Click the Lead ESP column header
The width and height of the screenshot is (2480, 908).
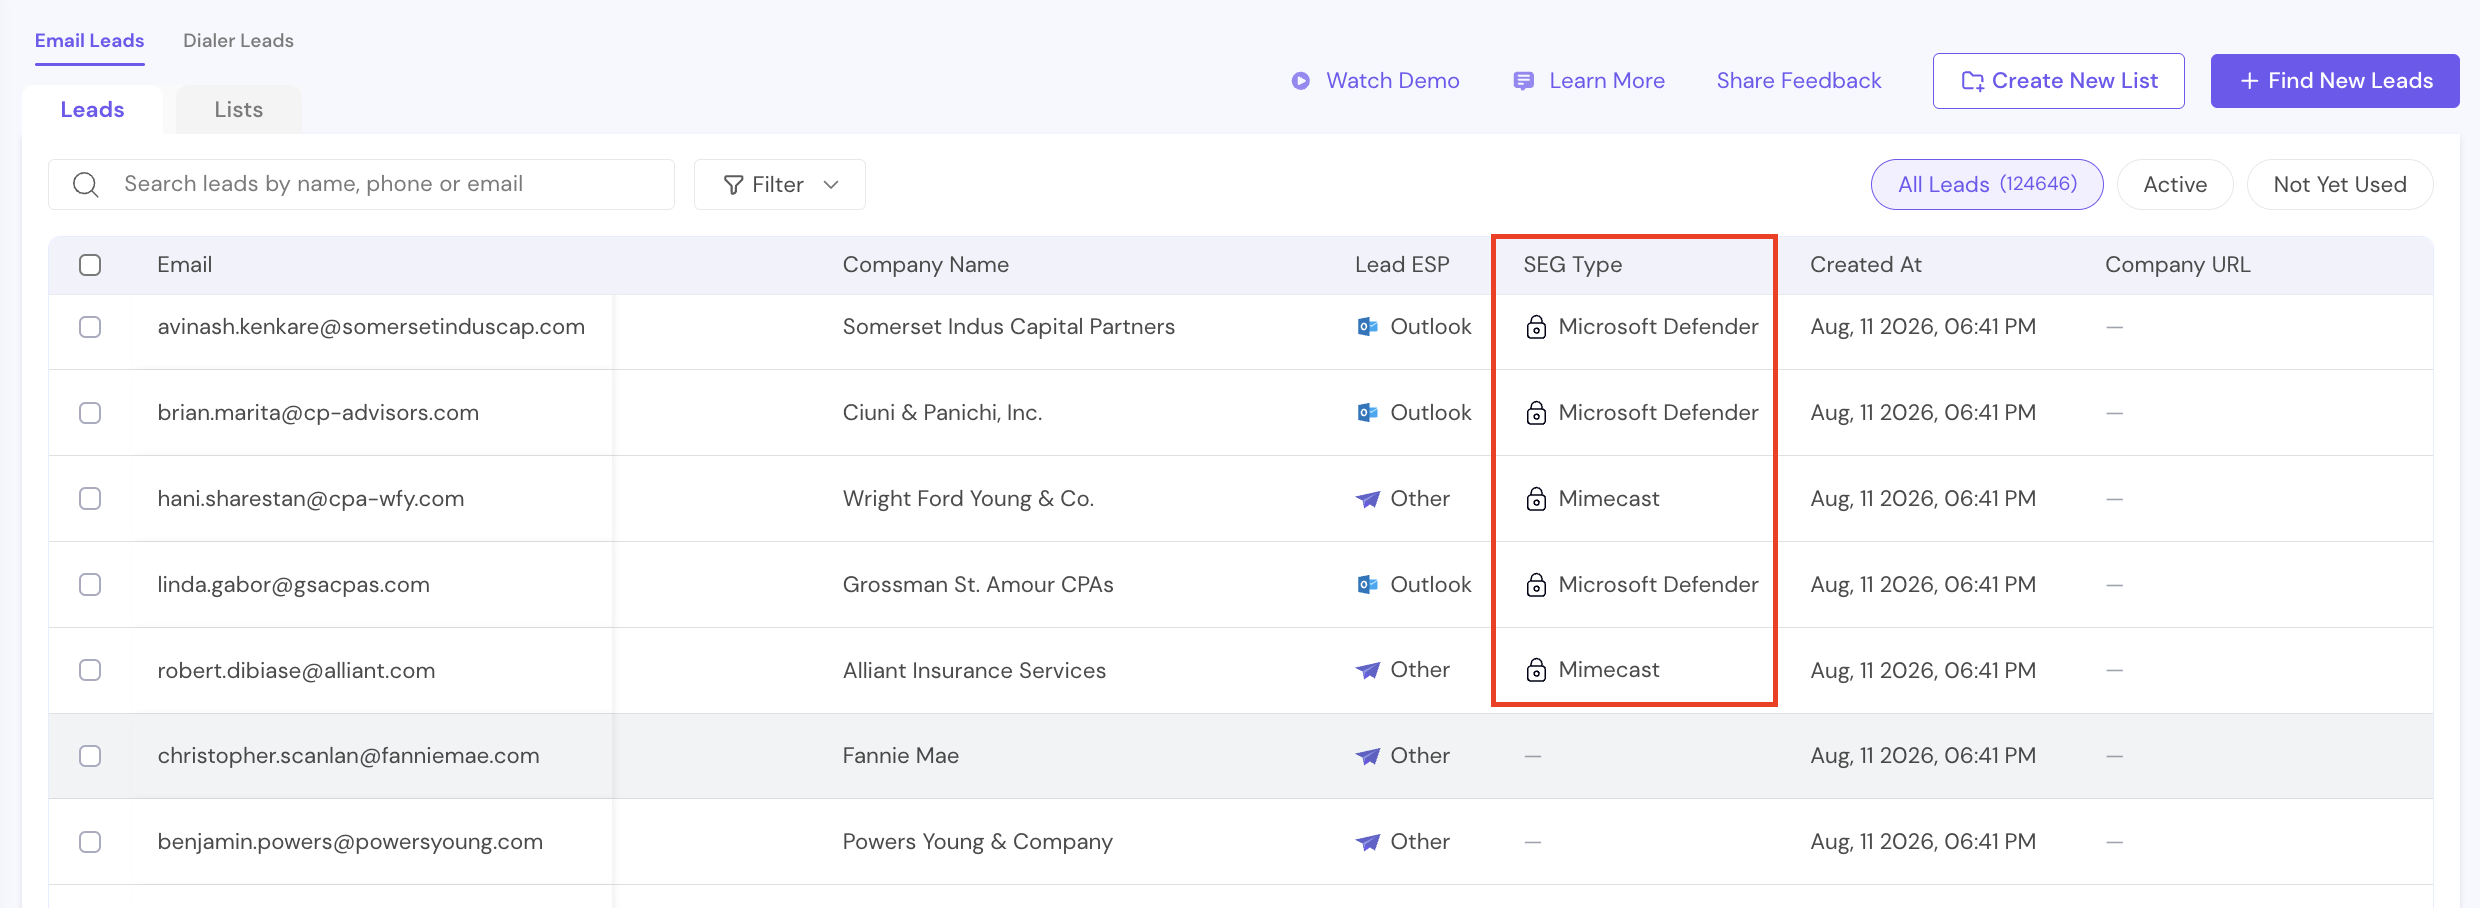tap(1402, 265)
